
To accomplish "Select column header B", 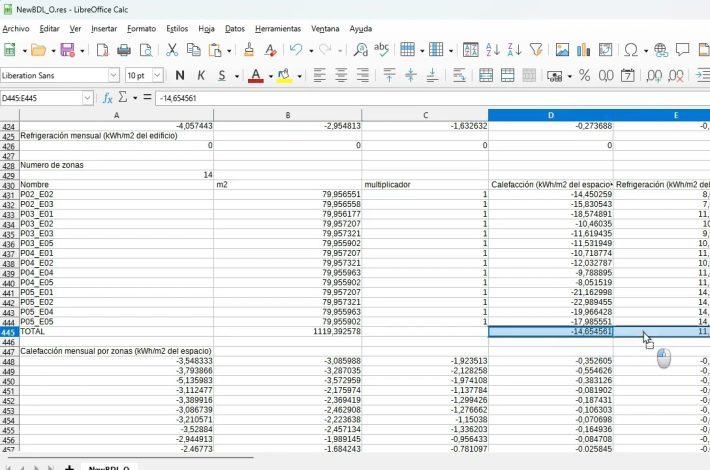I will (x=288, y=116).
